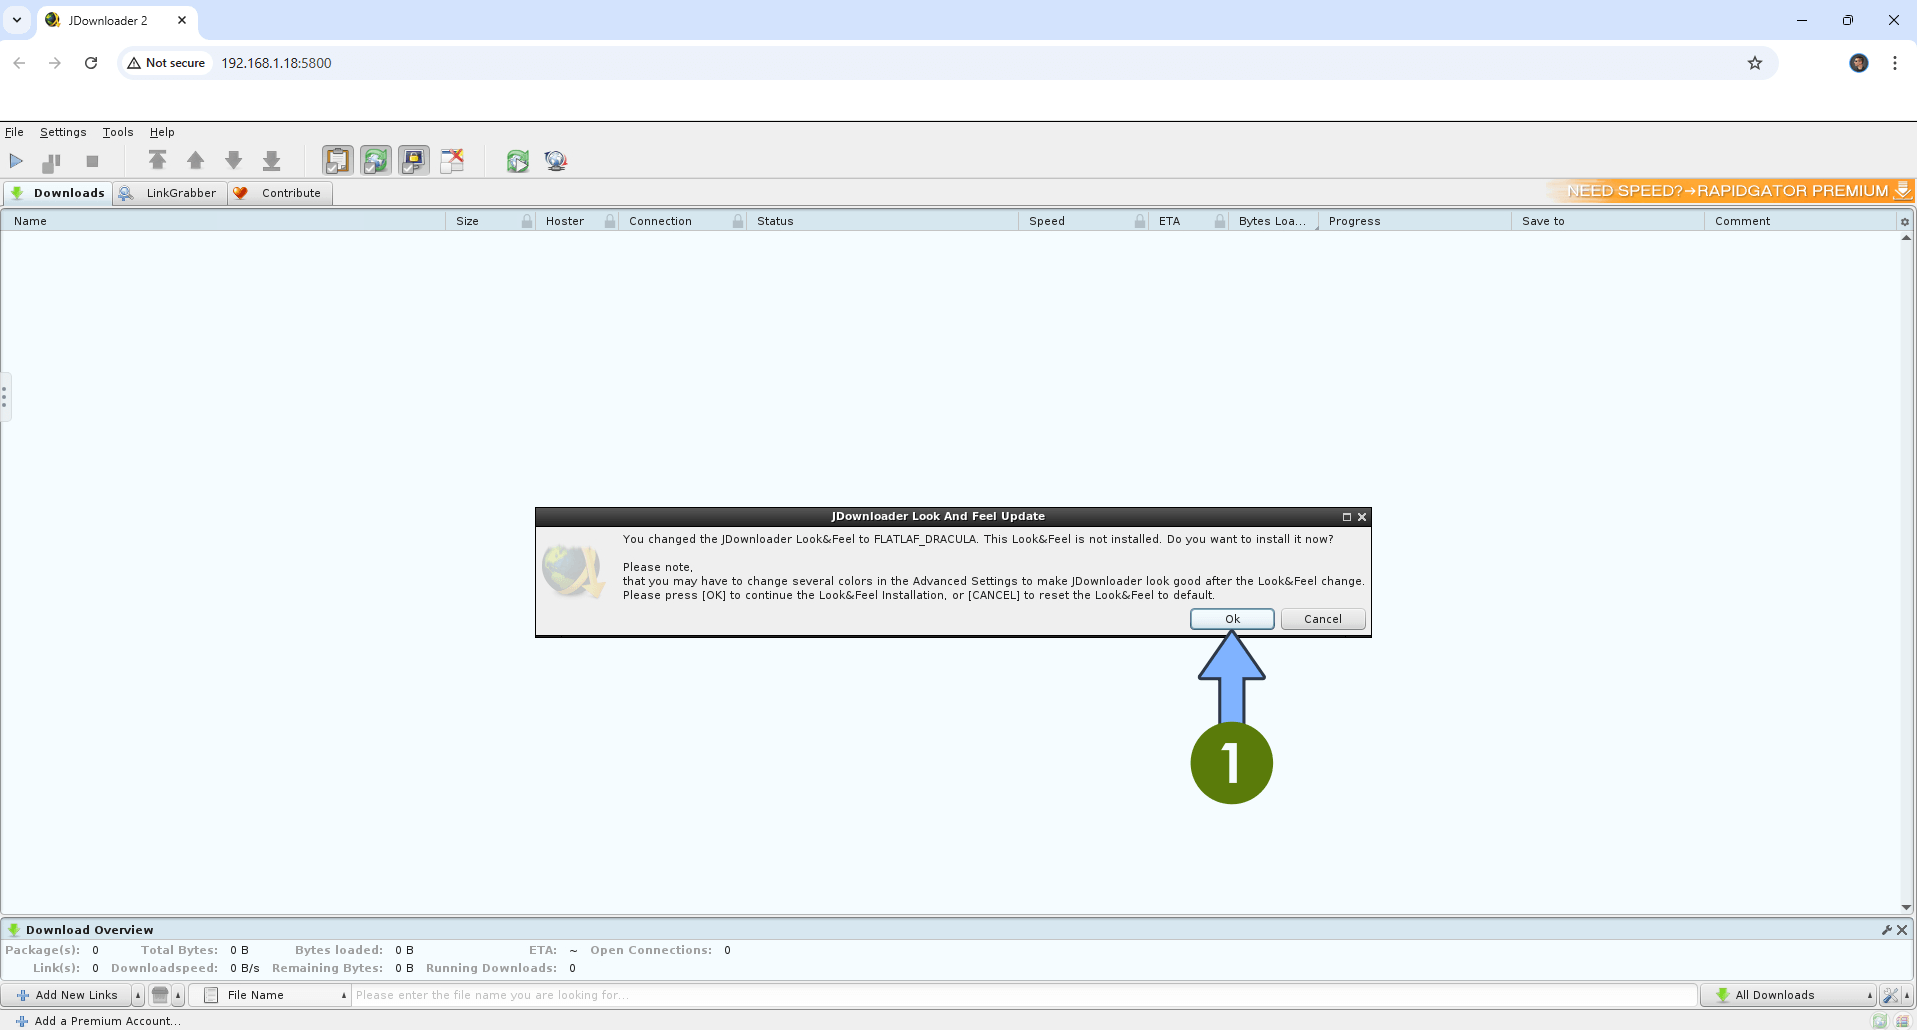
Task: Open Download Overview wrench settings
Action: point(1887,930)
